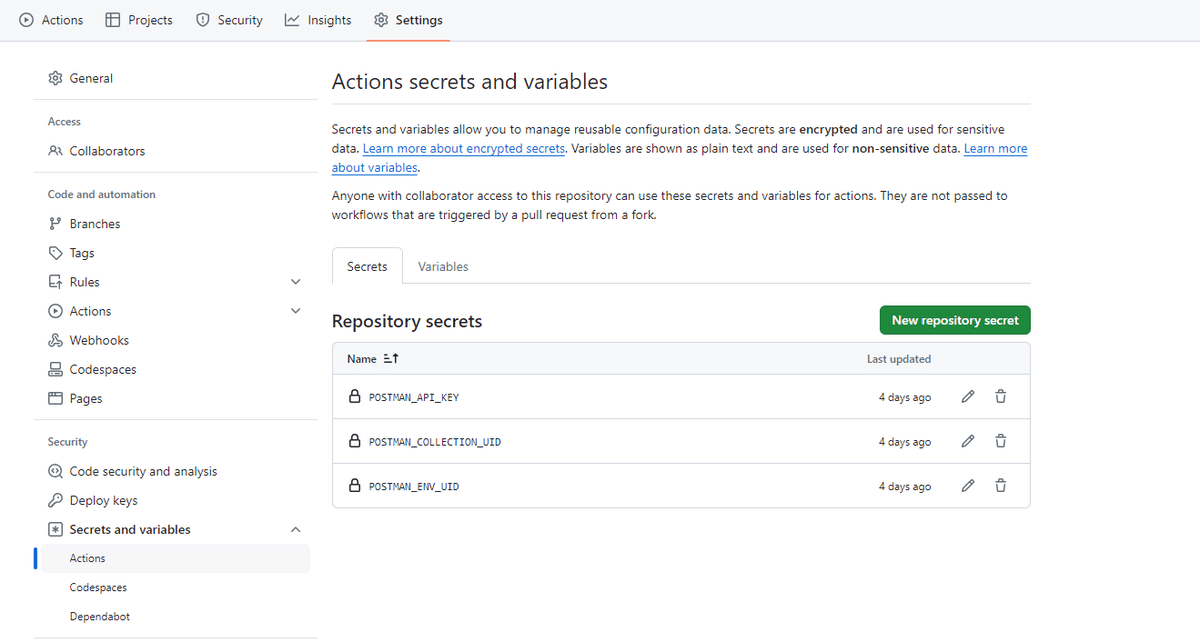Screen dimensions: 1200x641
Task: Edit the POSTMAN_API_KEY secret
Action: [967, 396]
